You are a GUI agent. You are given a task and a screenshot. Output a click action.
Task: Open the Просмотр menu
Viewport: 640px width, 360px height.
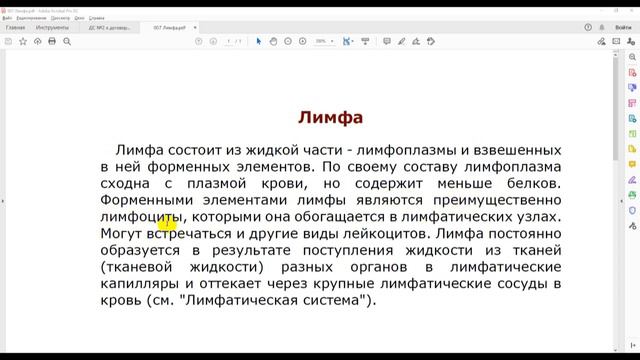pos(60,18)
